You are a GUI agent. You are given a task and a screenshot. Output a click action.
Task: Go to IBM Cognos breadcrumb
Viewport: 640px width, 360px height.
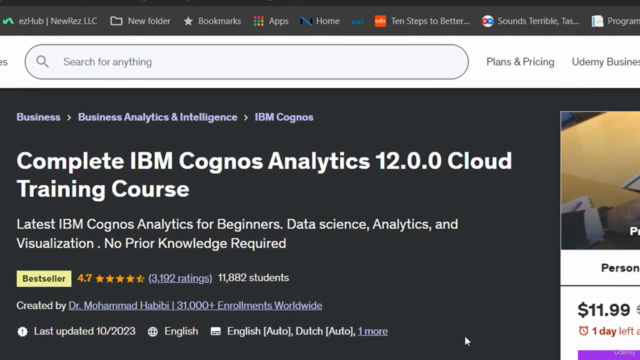click(284, 117)
